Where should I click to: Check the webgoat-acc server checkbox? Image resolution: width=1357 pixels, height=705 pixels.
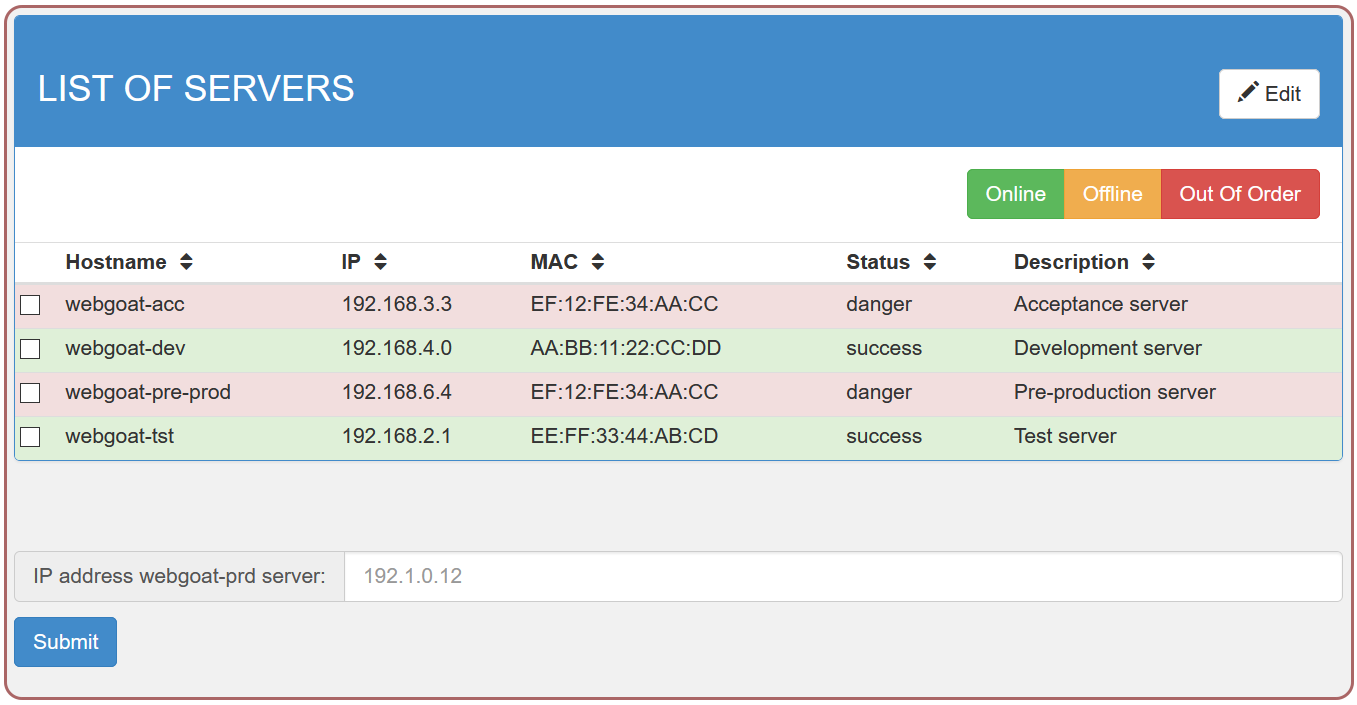(x=31, y=305)
